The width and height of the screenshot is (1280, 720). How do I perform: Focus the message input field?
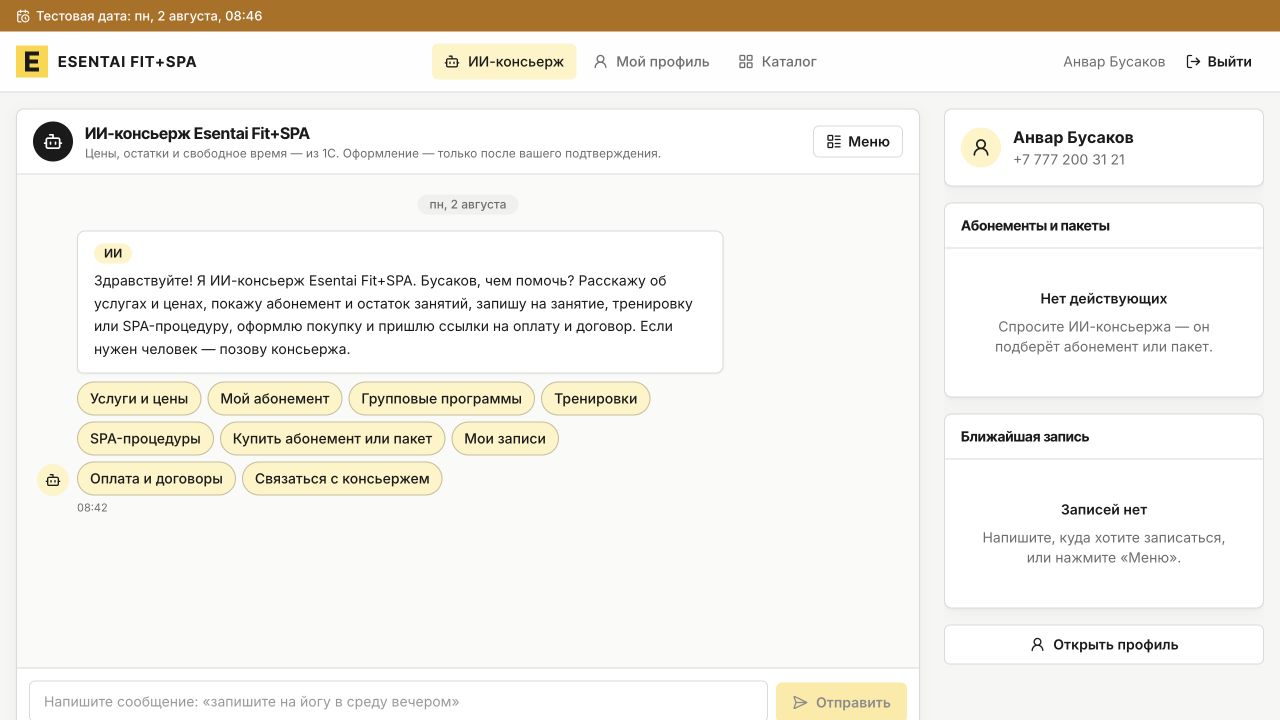coord(398,702)
